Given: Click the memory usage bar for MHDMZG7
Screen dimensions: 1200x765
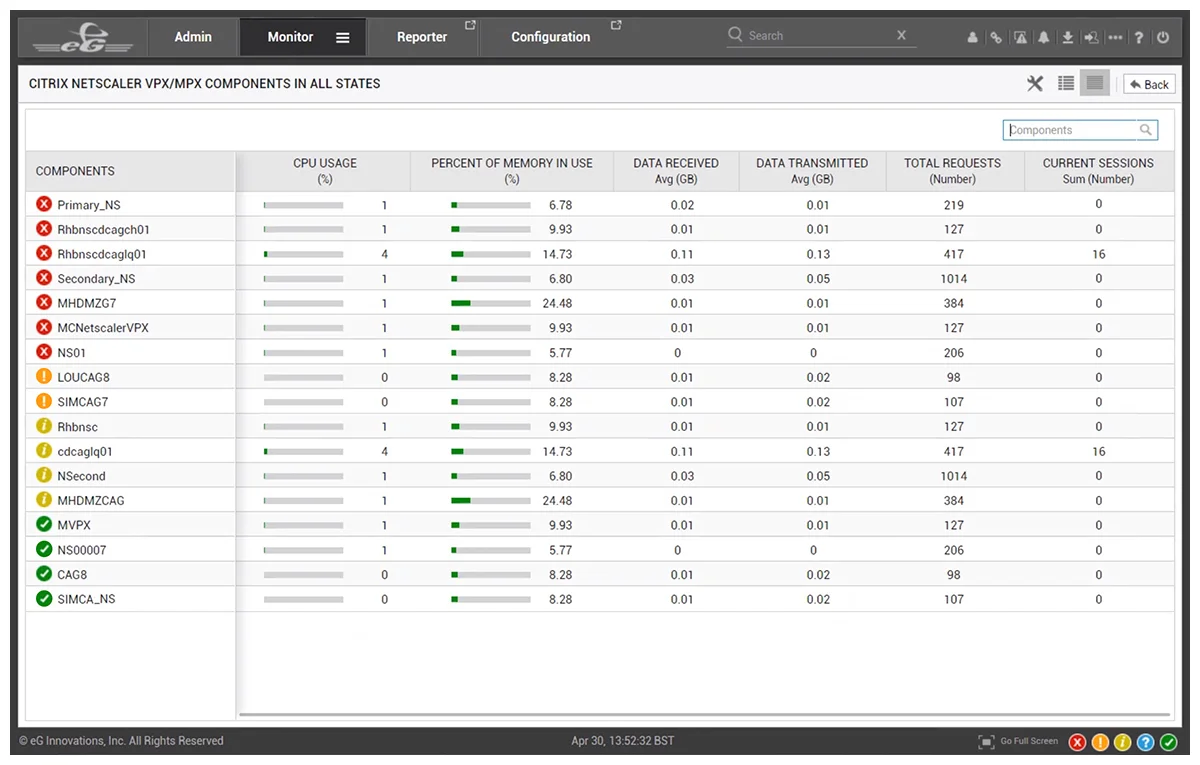Looking at the screenshot, I should 490,303.
